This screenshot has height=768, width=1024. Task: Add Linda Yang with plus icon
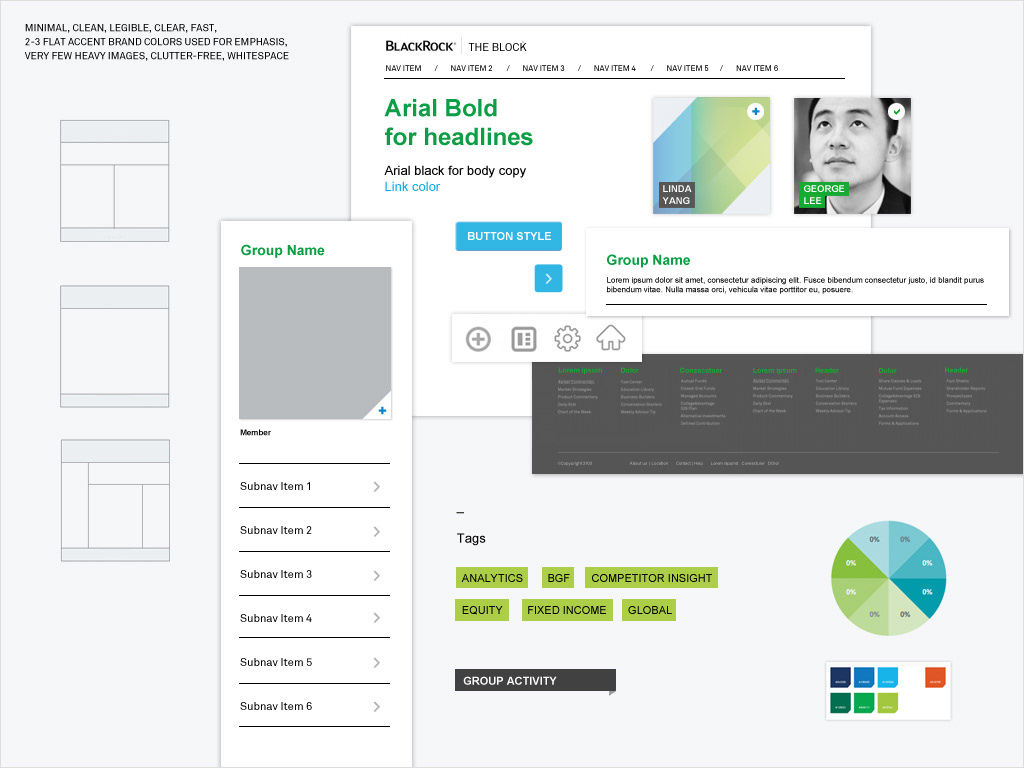pyautogui.click(x=755, y=112)
